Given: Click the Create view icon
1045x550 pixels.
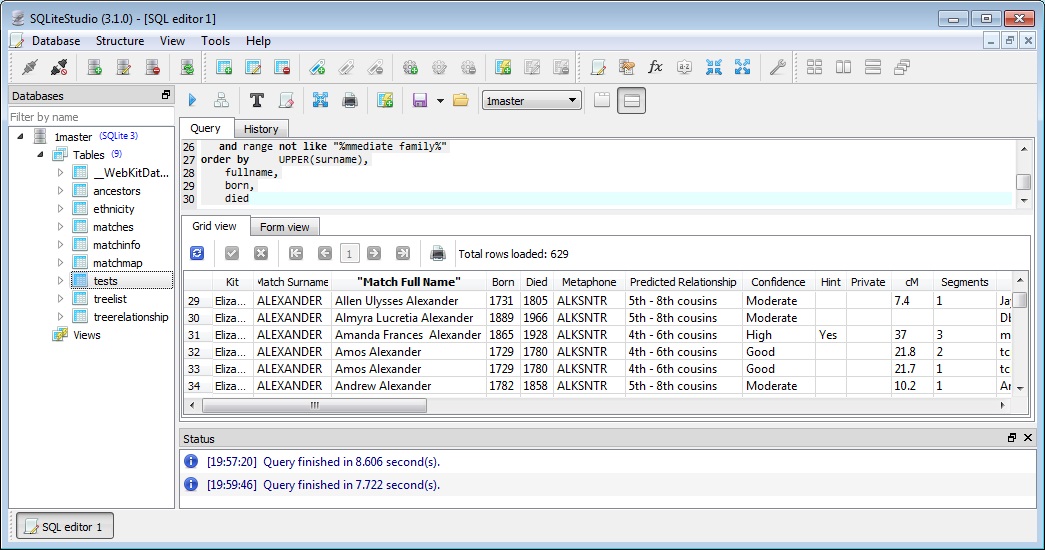Looking at the screenshot, I should 503,67.
